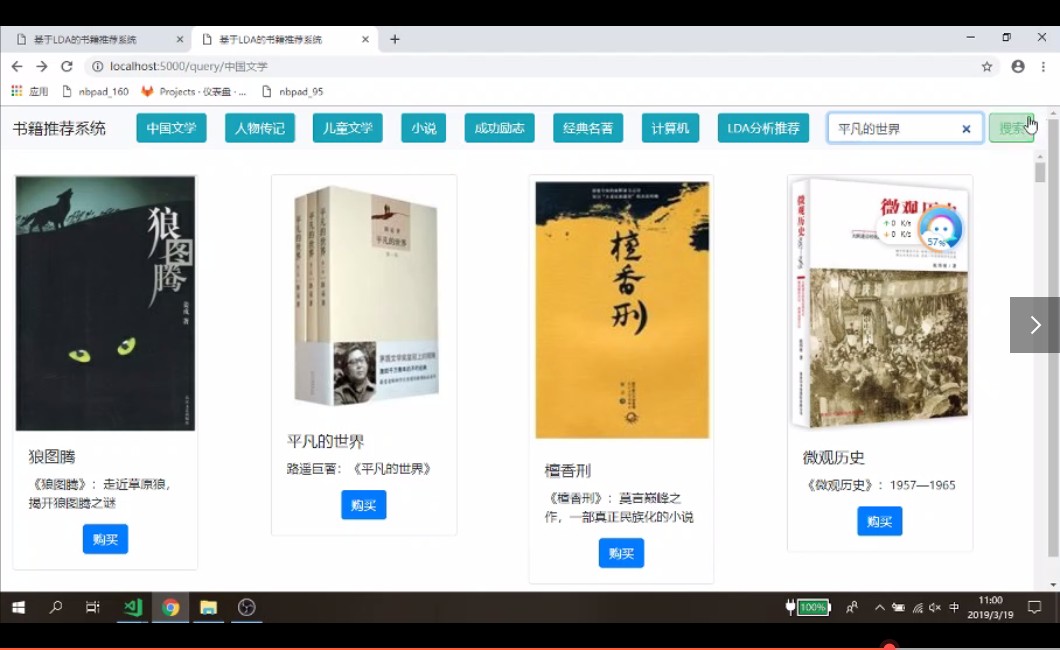This screenshot has width=1060, height=650.
Task: Go back in browser history
Action: [x=17, y=66]
